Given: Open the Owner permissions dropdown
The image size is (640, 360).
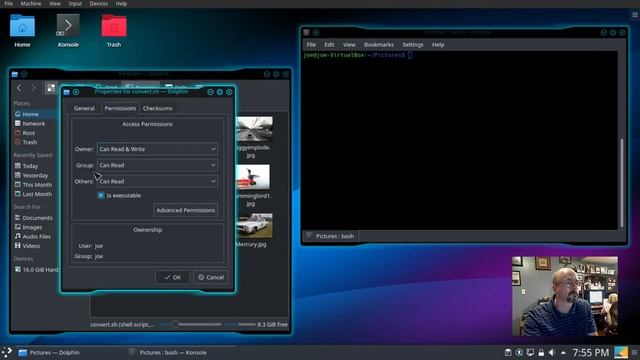Looking at the screenshot, I should tap(157, 149).
